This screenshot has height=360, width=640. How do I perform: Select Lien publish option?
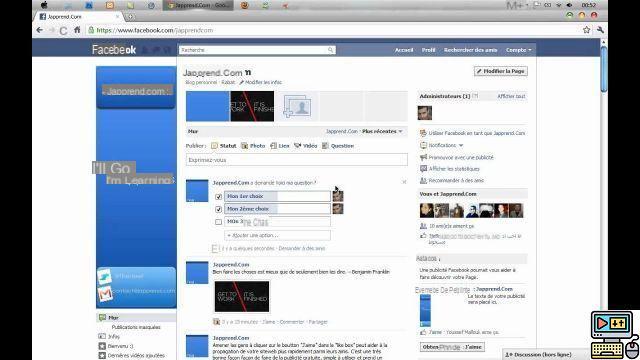point(280,146)
